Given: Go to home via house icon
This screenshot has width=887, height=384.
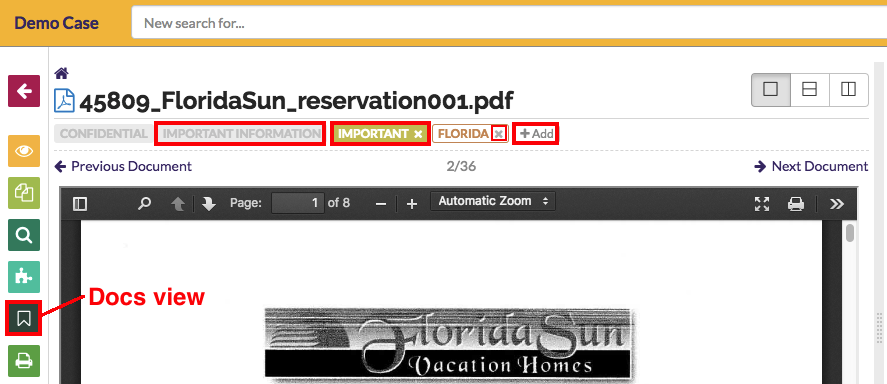Looking at the screenshot, I should click(x=61, y=73).
